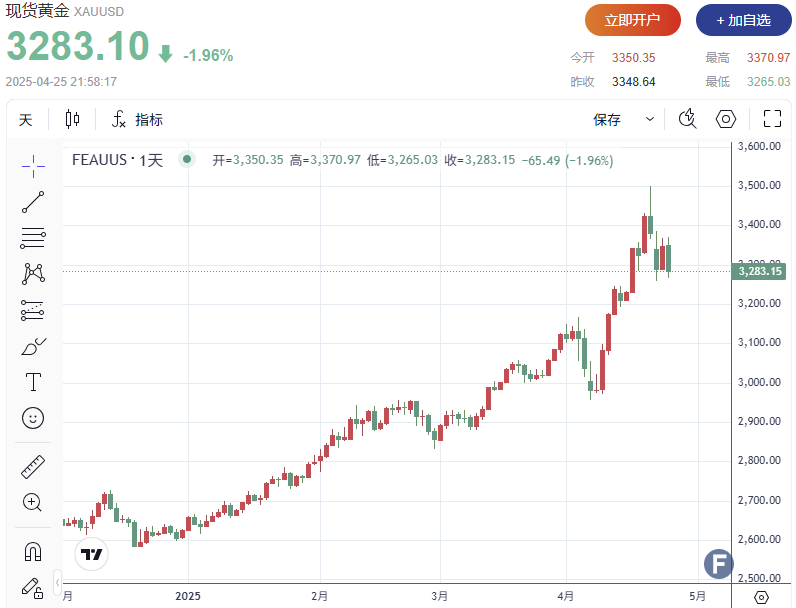Open the emoji sticker tool
This screenshot has width=796, height=608.
[x=33, y=418]
